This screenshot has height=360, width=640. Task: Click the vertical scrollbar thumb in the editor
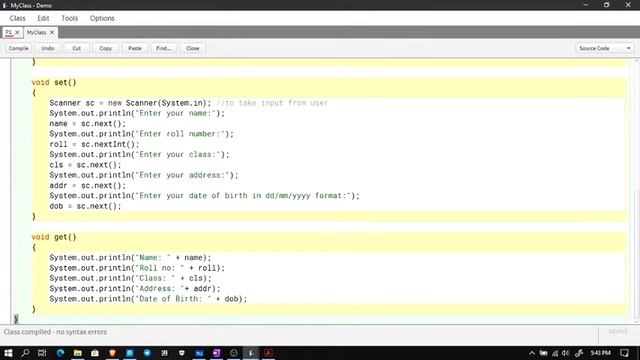(x=636, y=255)
